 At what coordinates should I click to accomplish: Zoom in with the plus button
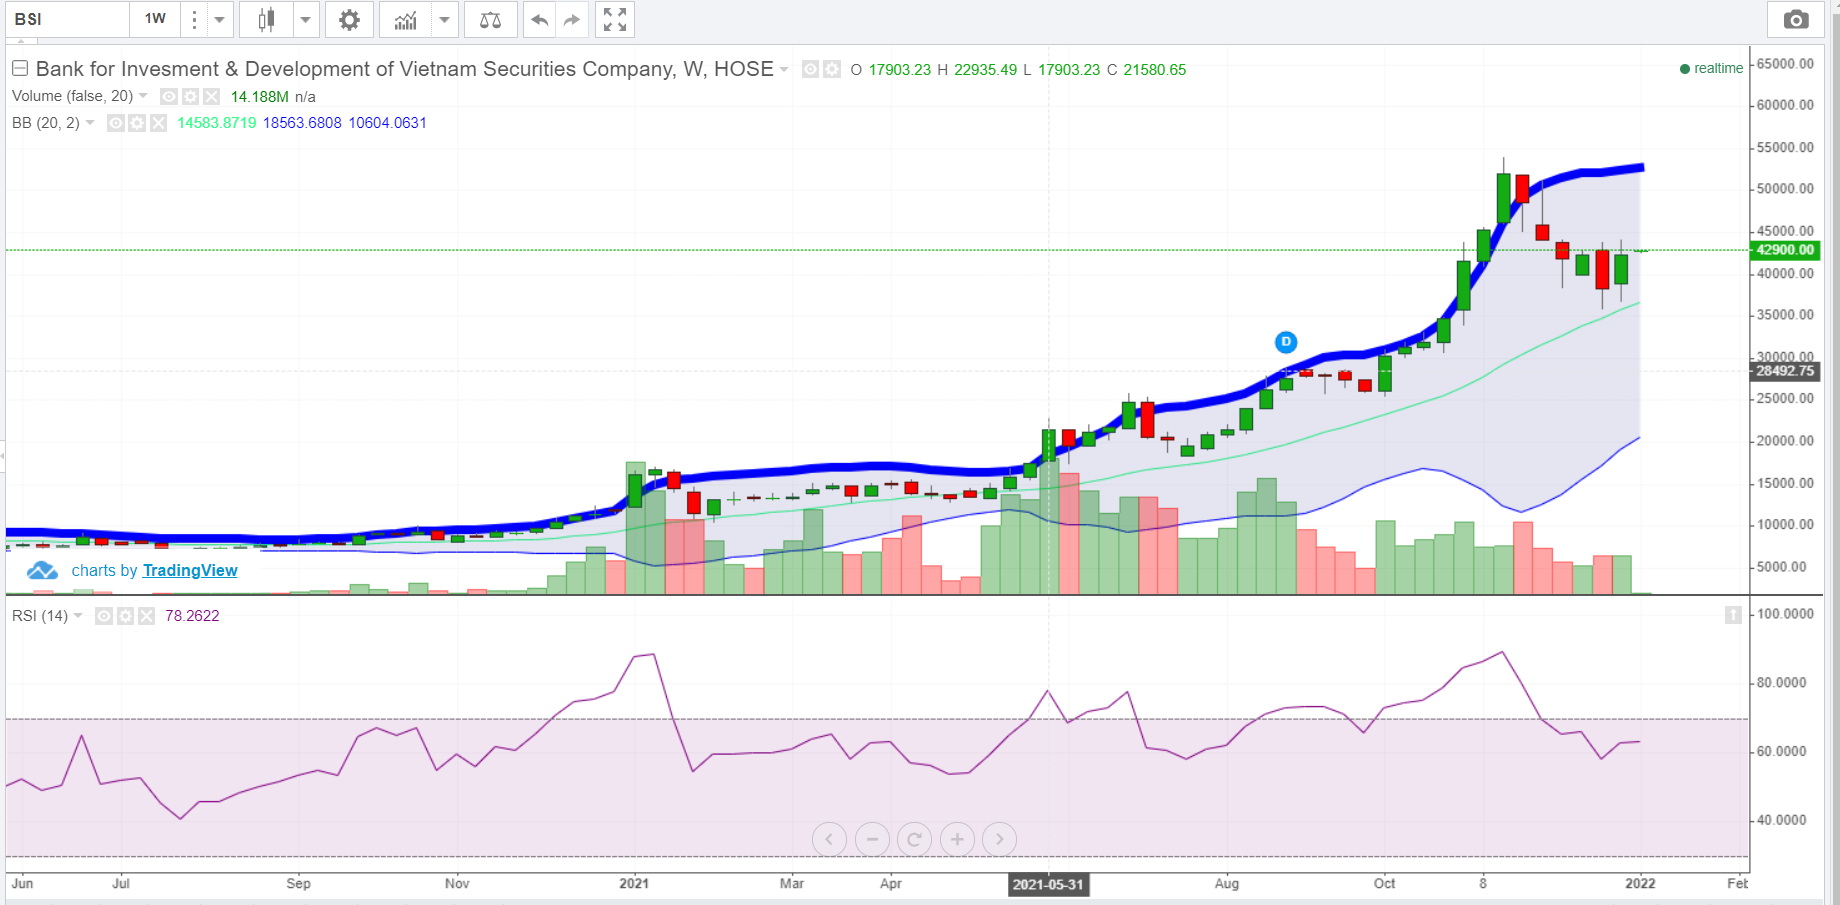point(957,839)
